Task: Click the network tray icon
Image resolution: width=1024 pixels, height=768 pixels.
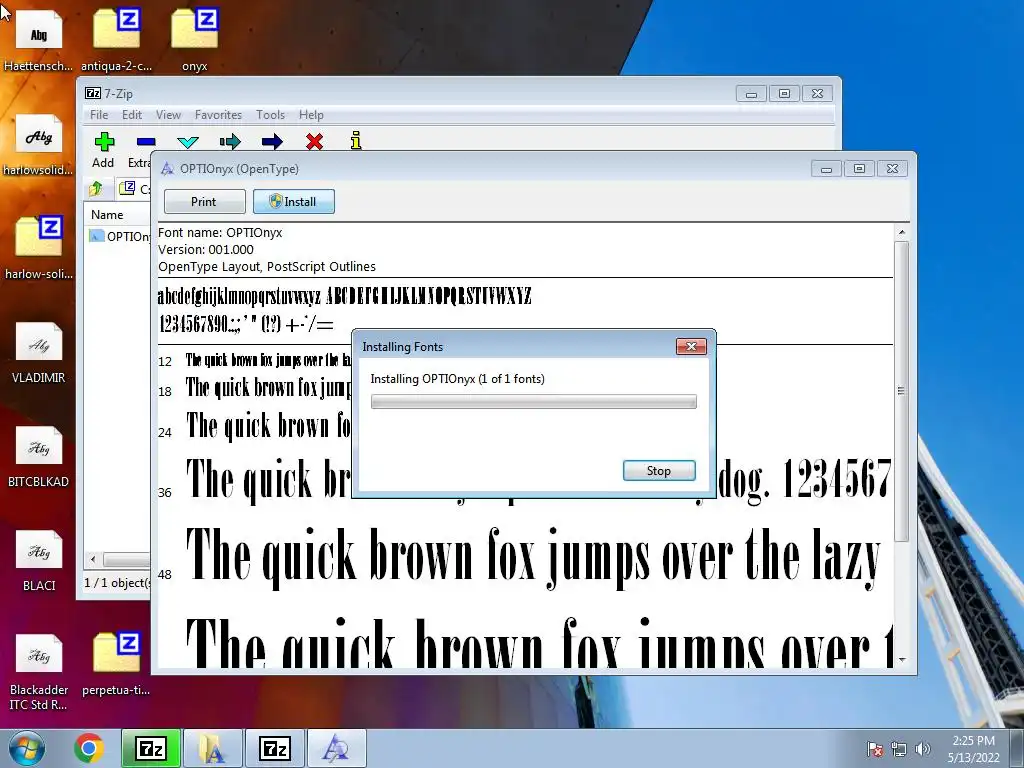Action: click(899, 749)
